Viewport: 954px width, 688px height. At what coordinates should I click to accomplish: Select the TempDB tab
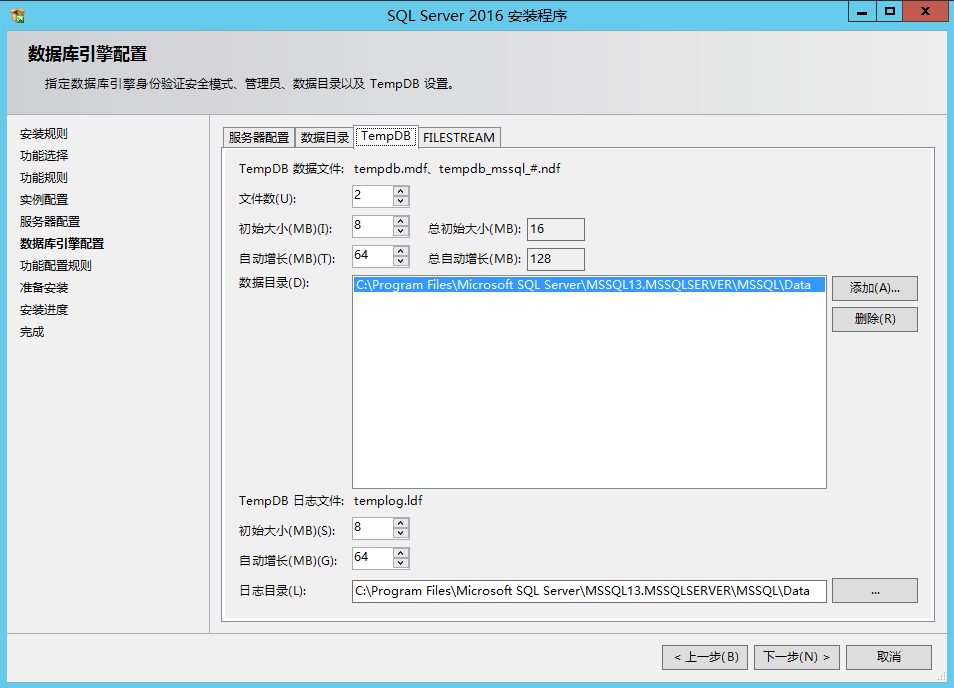point(386,136)
